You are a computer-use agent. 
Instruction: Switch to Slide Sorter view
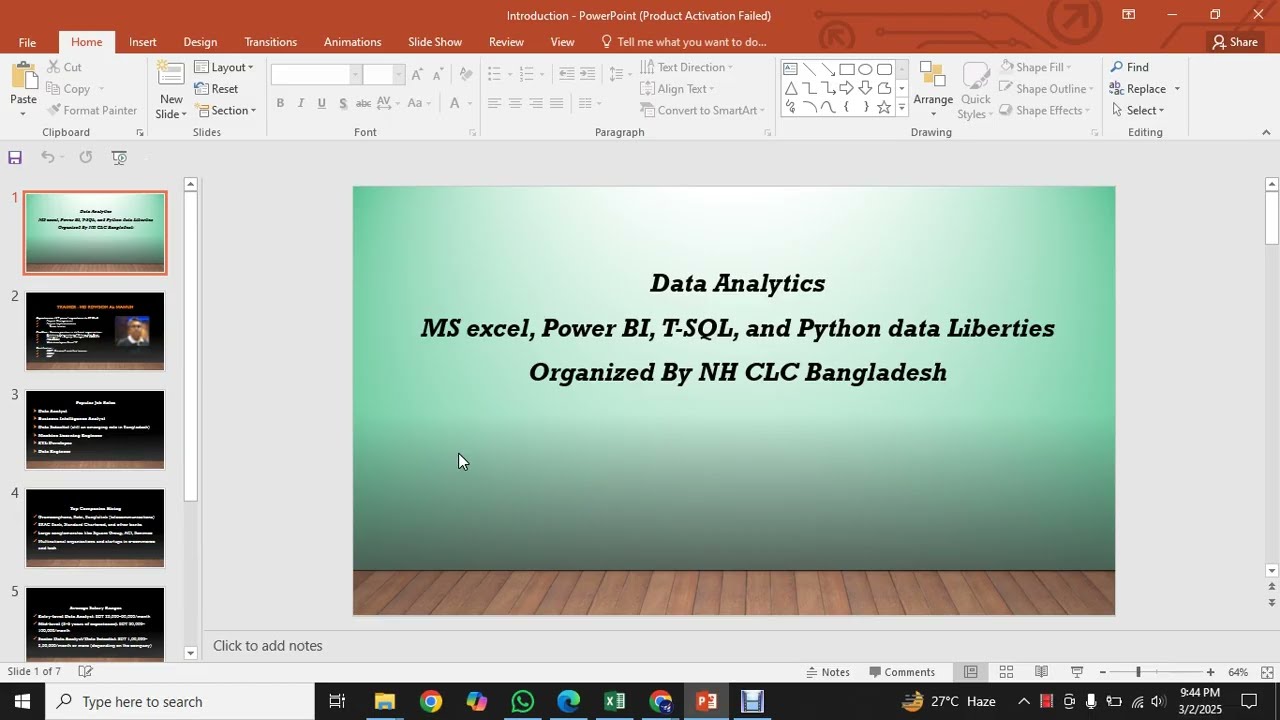[1006, 672]
